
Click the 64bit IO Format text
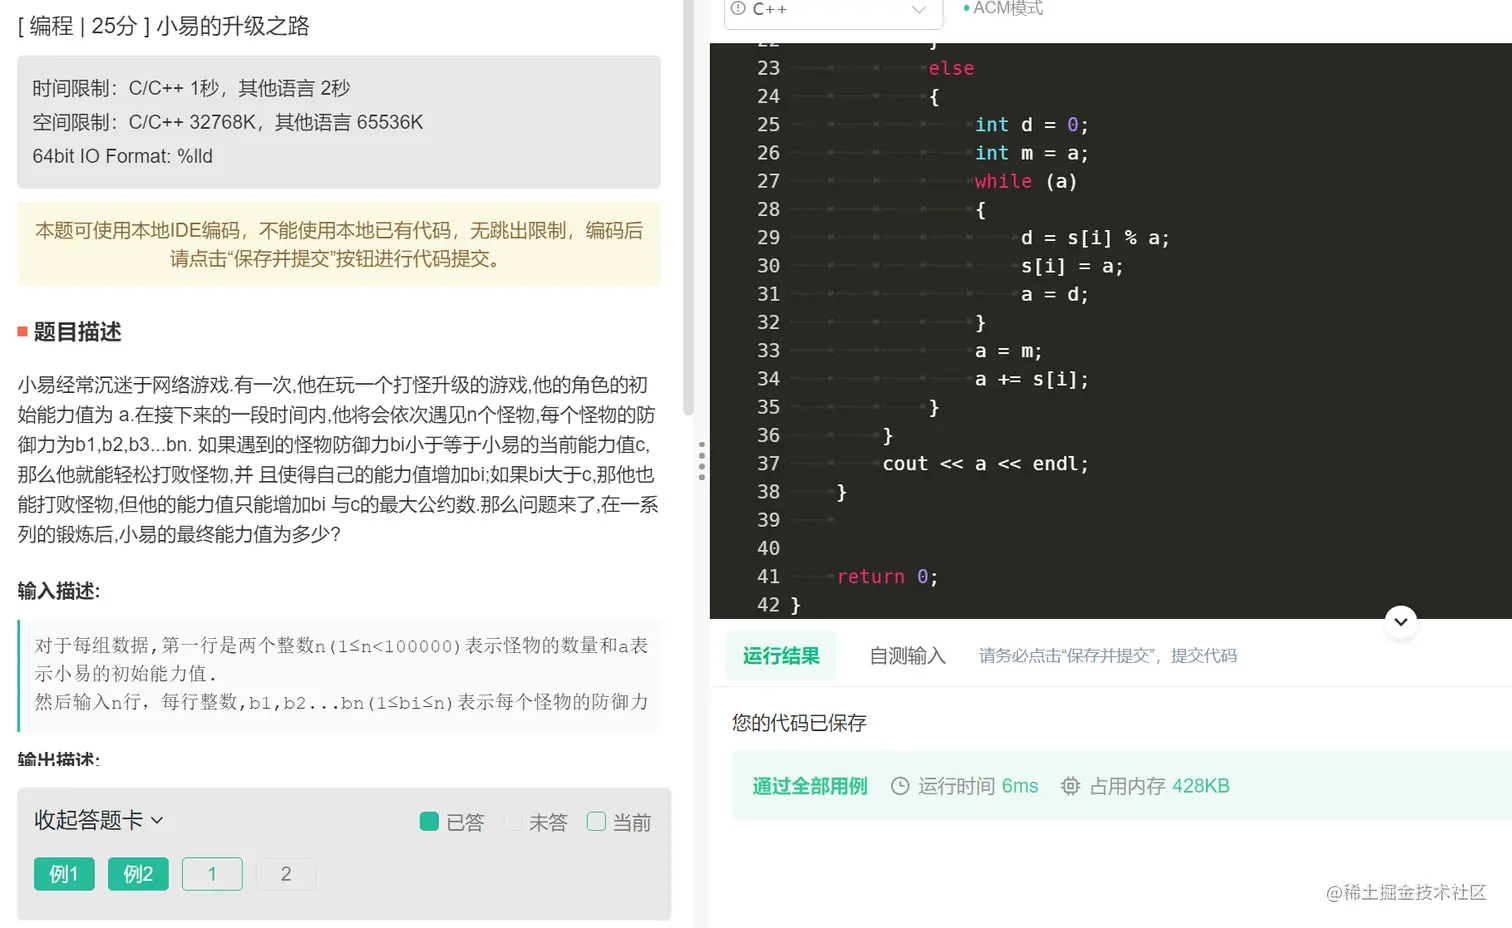coord(122,156)
